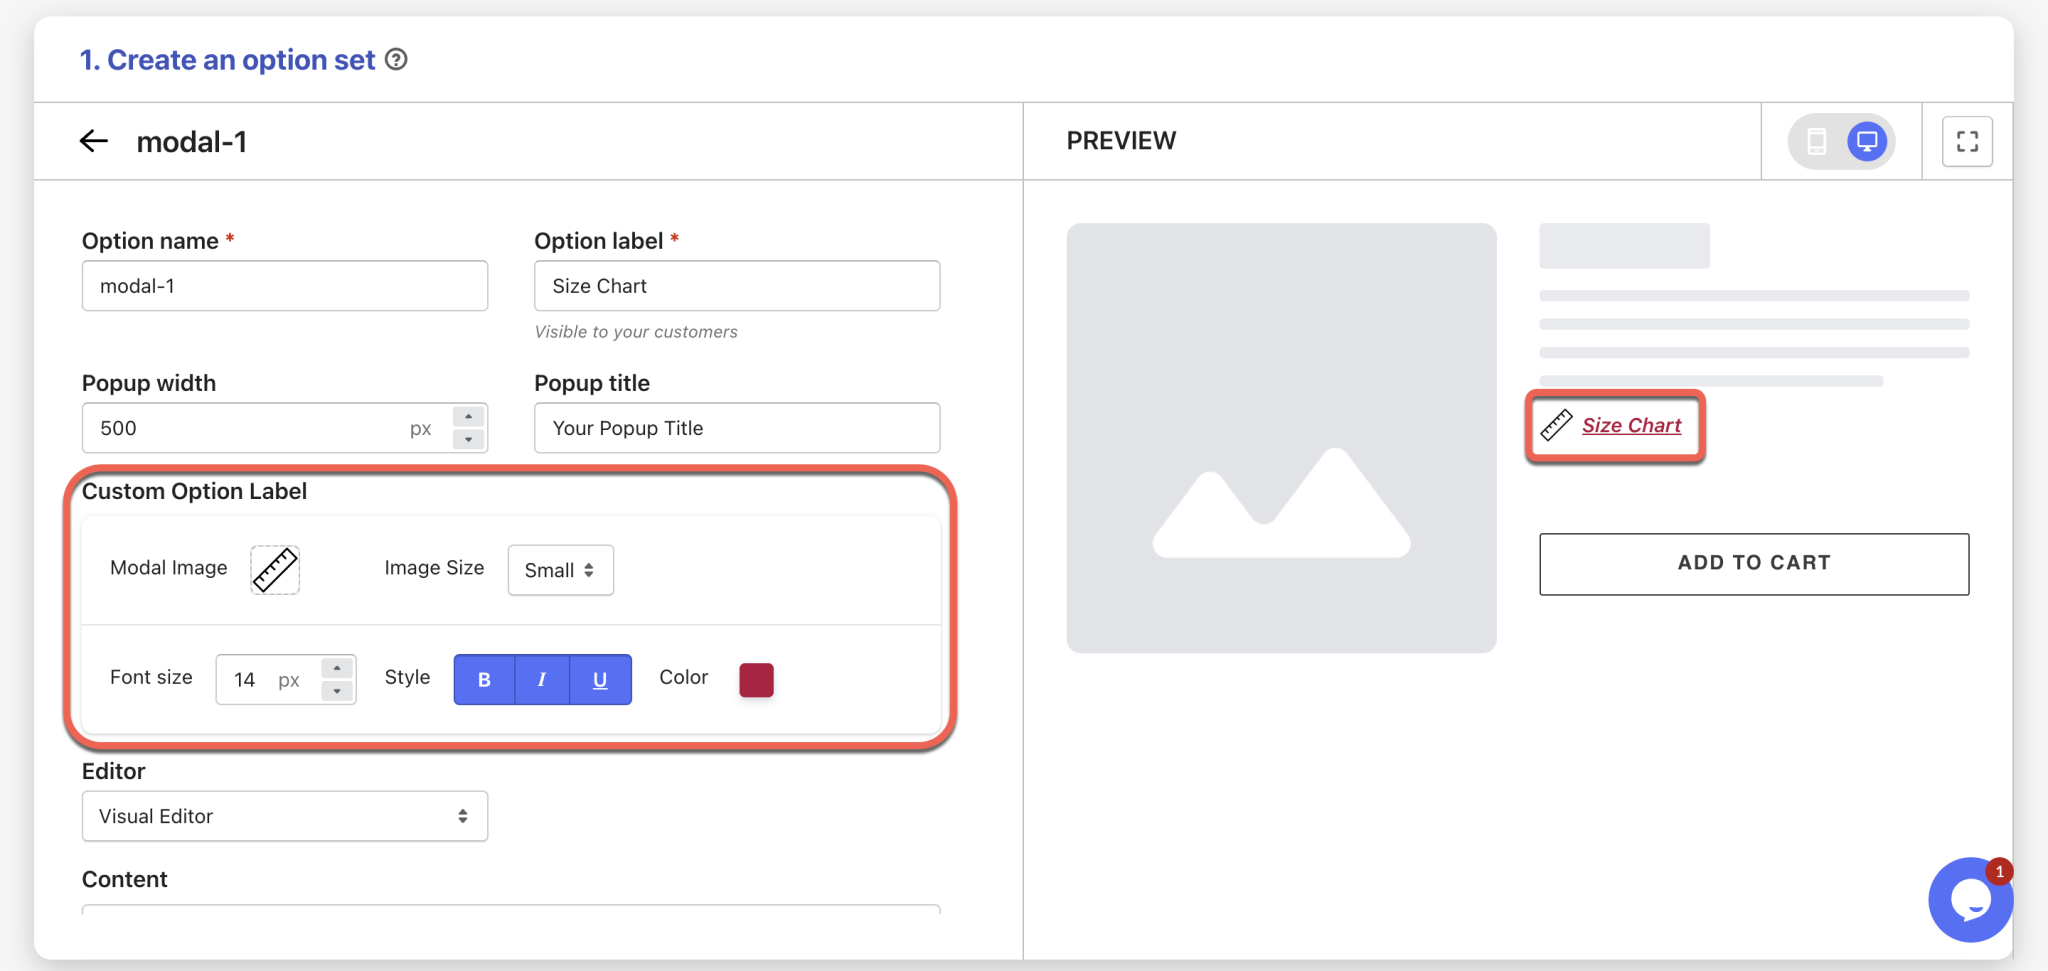Click the ruler icon beside Size Chart preview
The width and height of the screenshot is (2048, 971).
coord(1557,425)
